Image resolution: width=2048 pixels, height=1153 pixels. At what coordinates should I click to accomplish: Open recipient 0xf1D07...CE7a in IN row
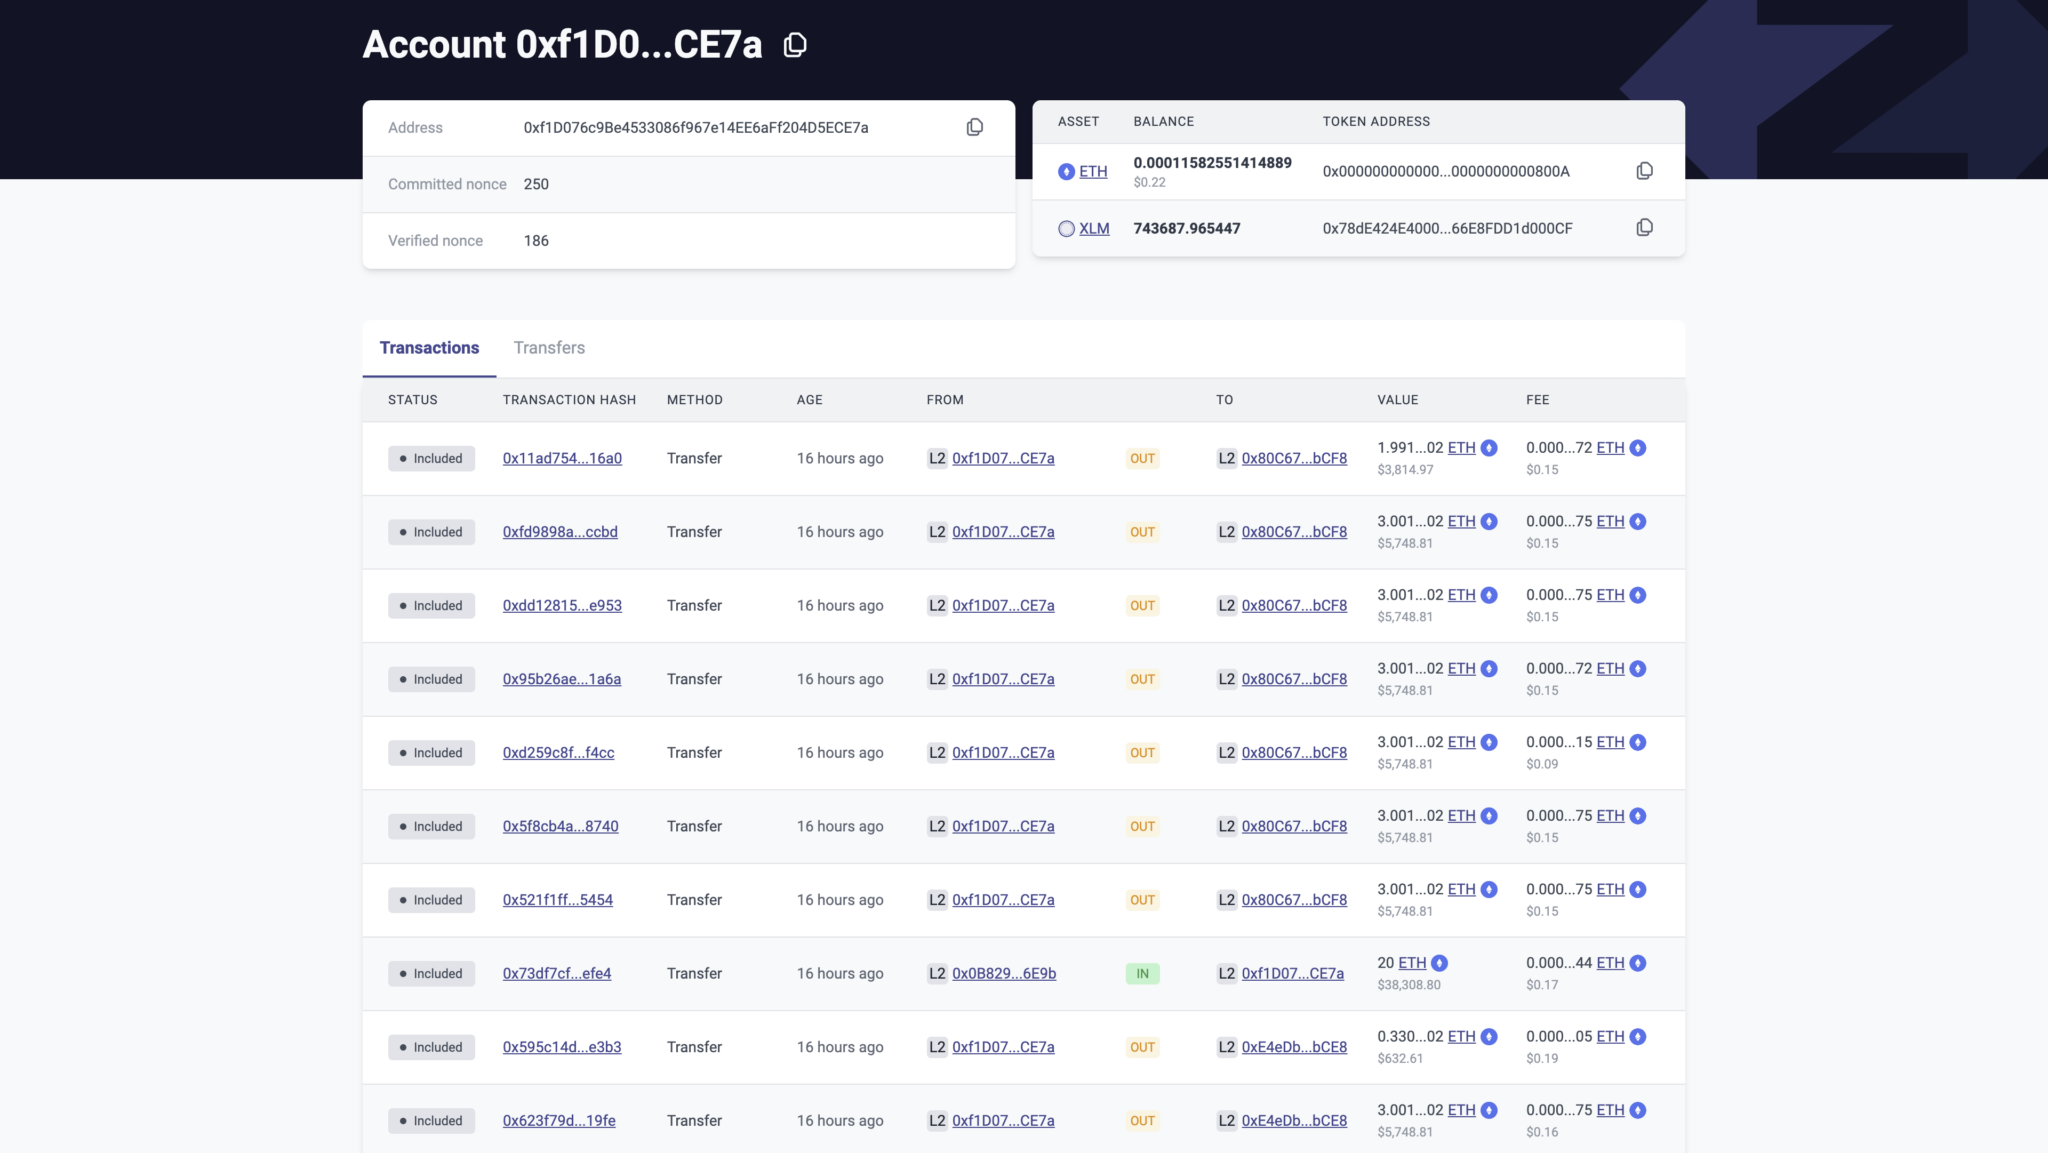coord(1293,973)
